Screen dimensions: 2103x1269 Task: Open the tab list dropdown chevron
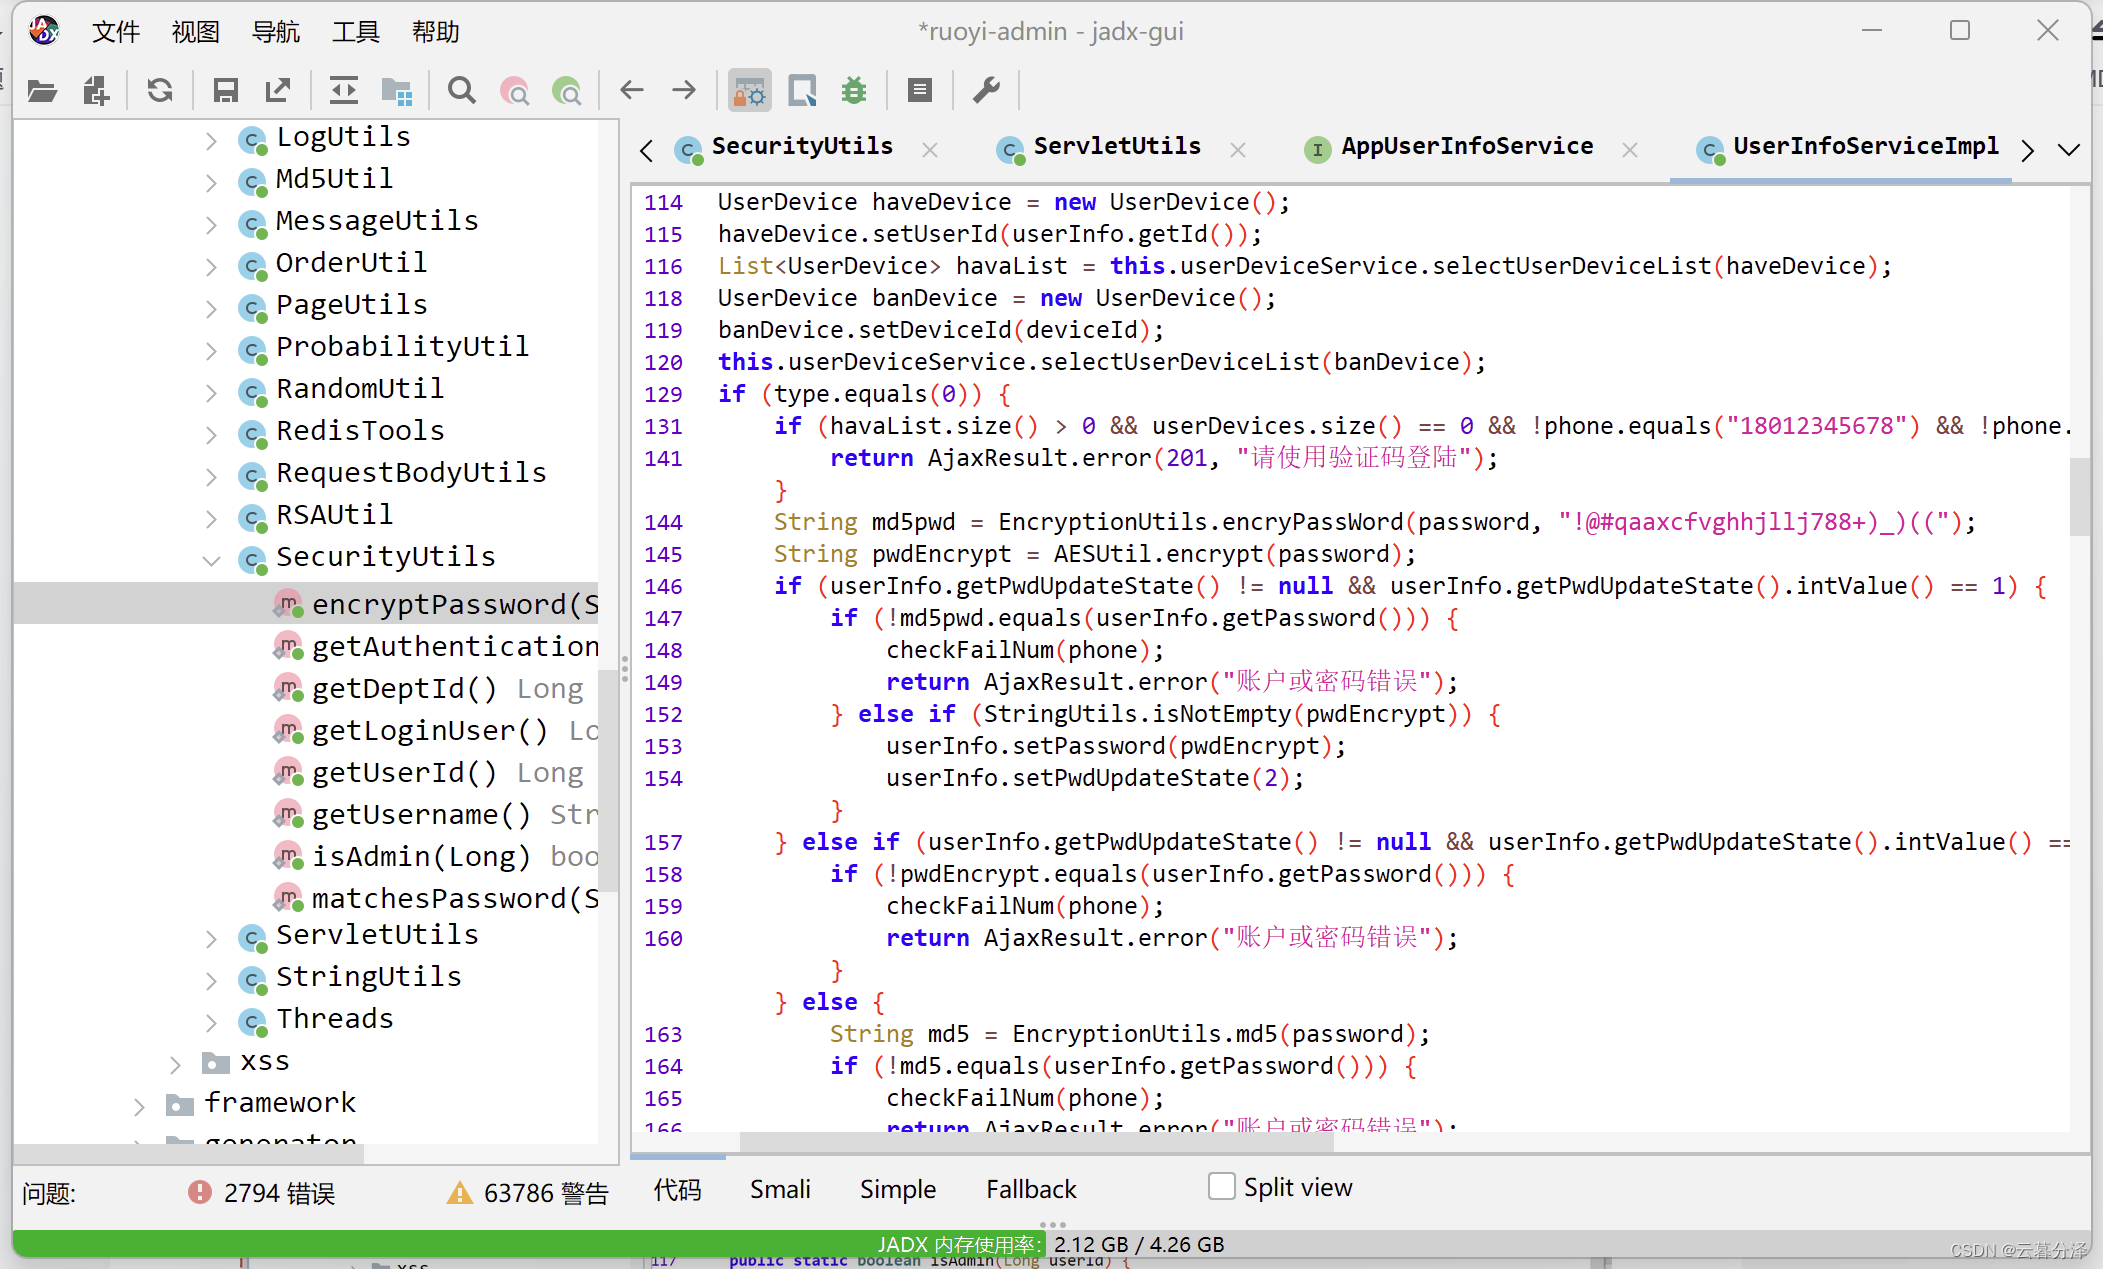2069,150
